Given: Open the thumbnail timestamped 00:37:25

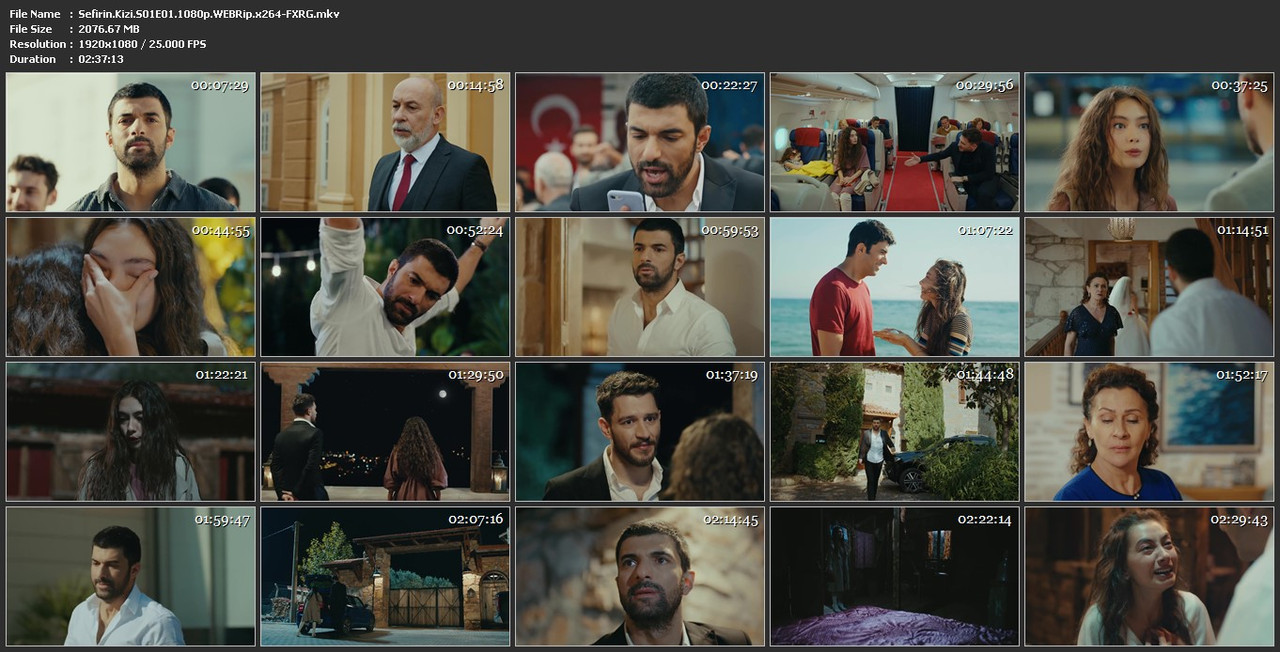Looking at the screenshot, I should click(x=1149, y=142).
